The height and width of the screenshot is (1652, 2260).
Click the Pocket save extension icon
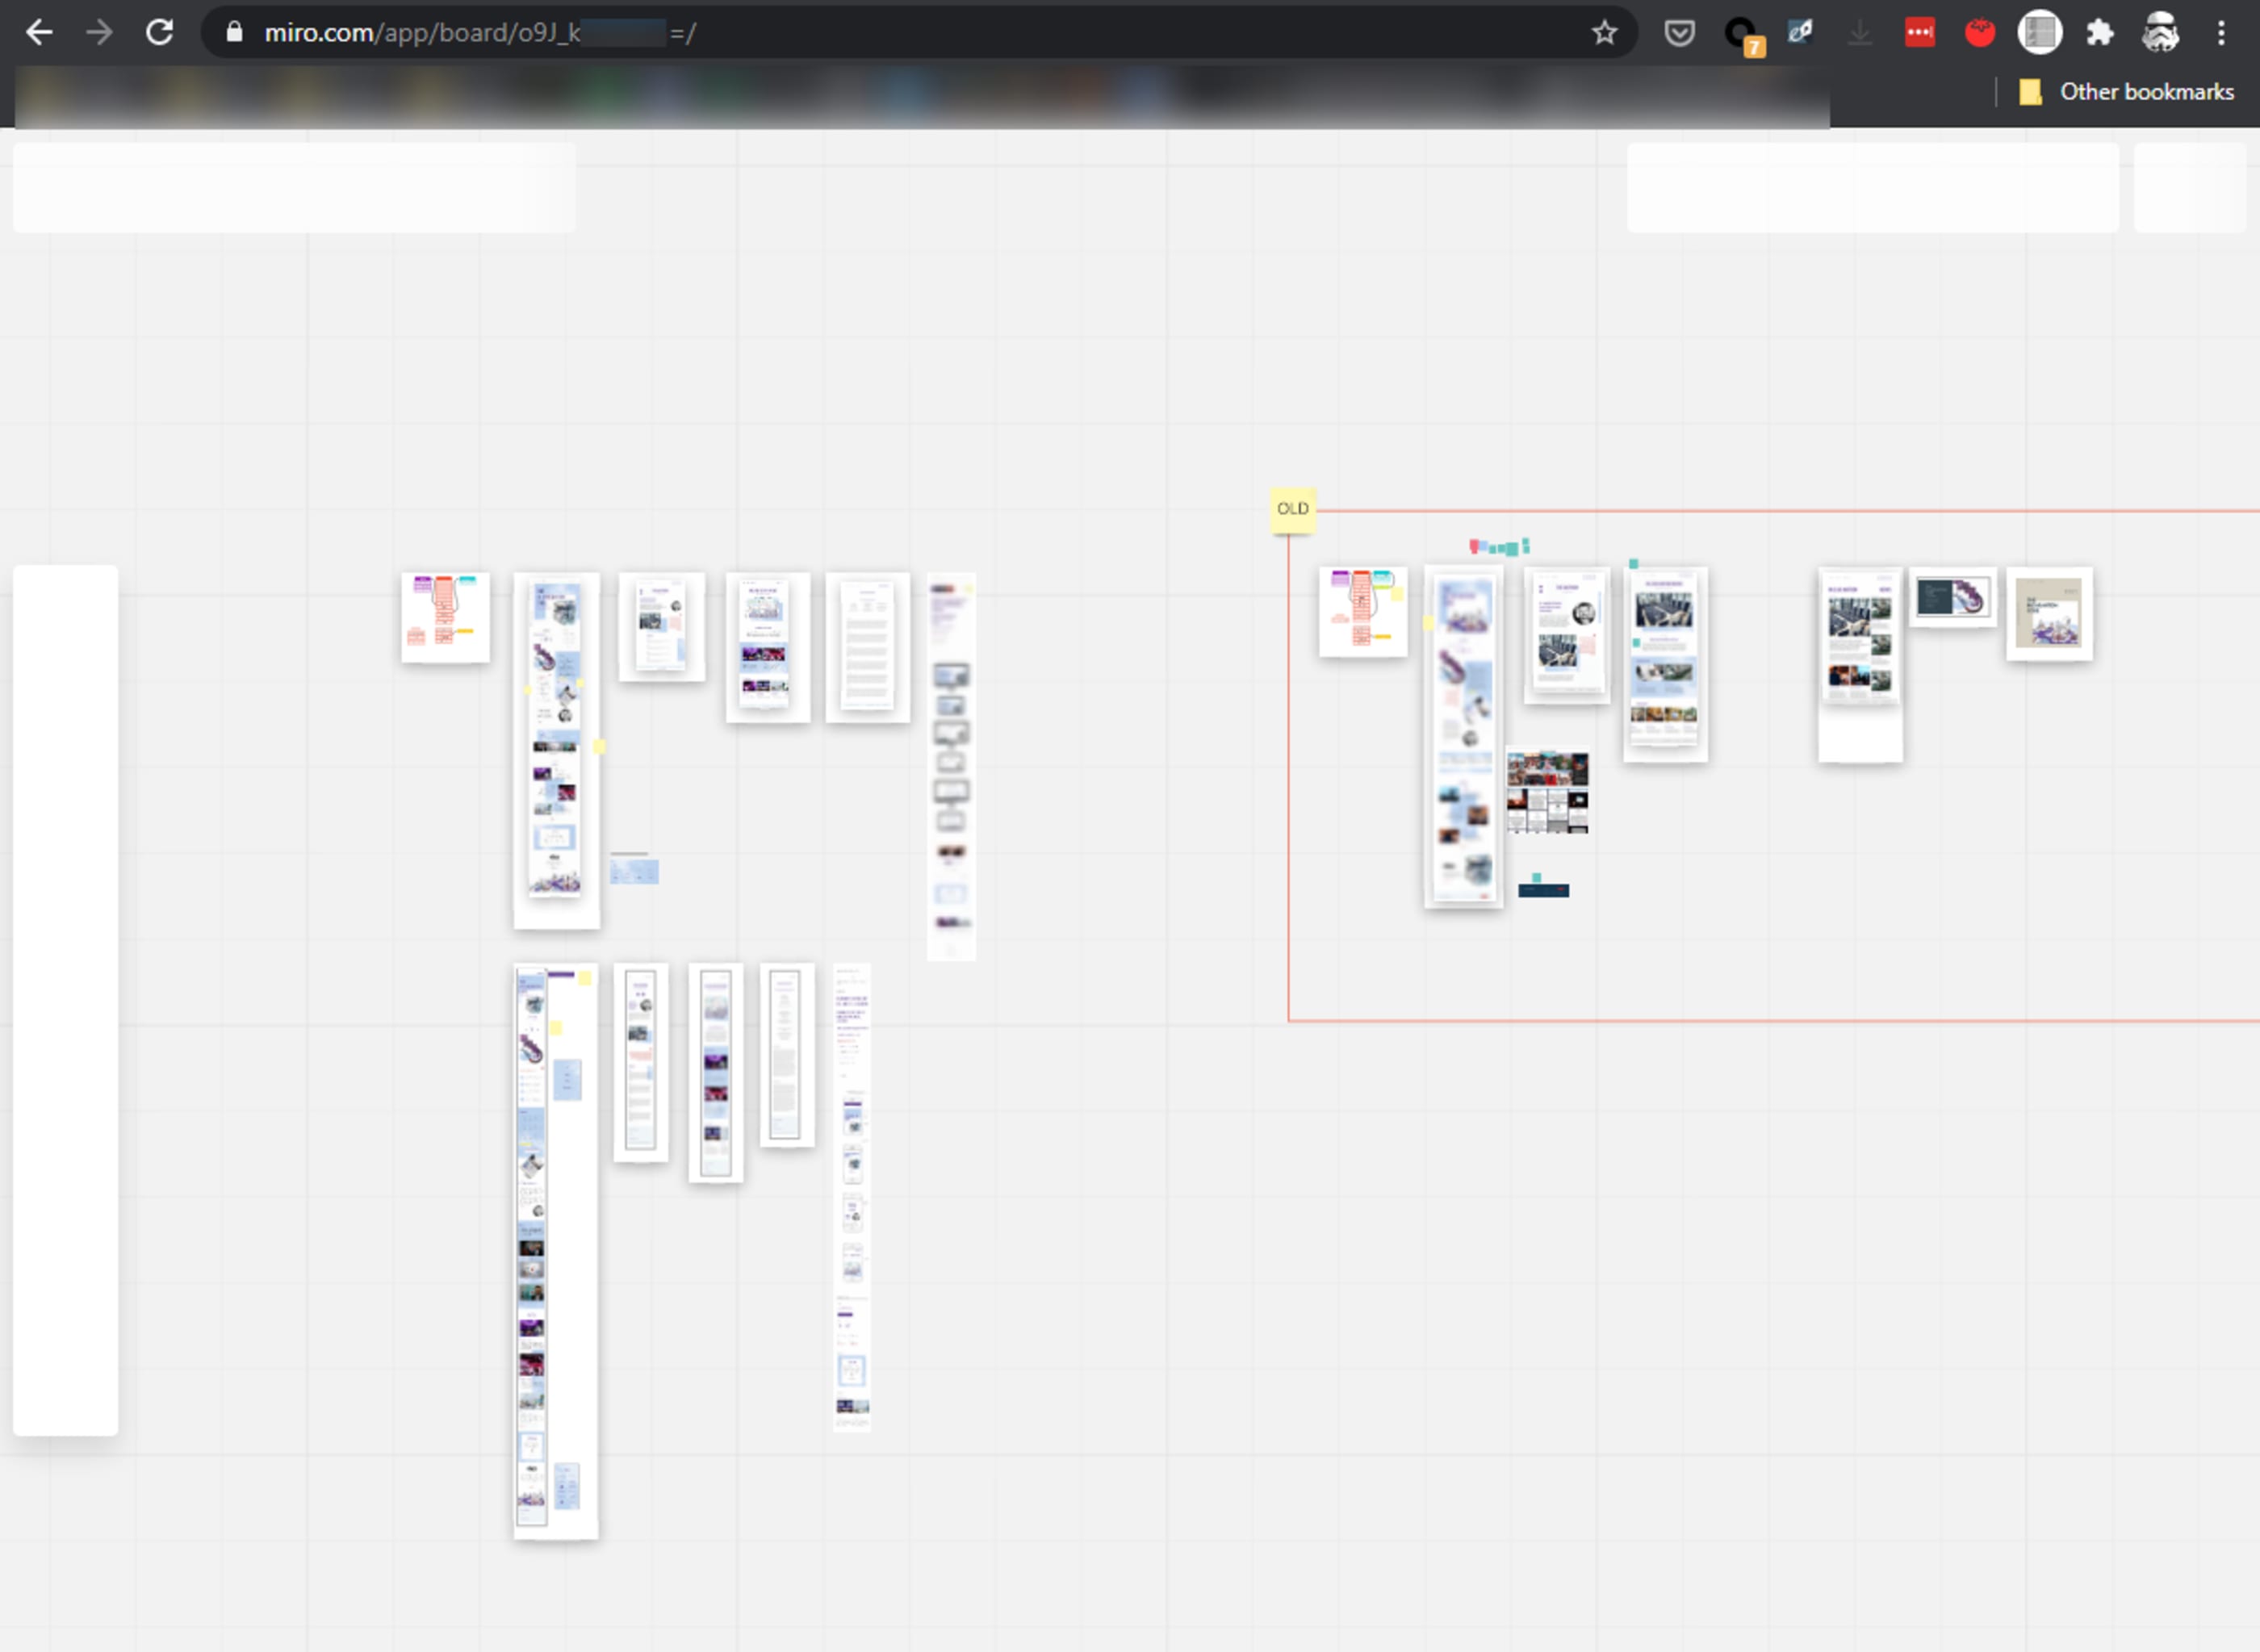(x=1679, y=33)
